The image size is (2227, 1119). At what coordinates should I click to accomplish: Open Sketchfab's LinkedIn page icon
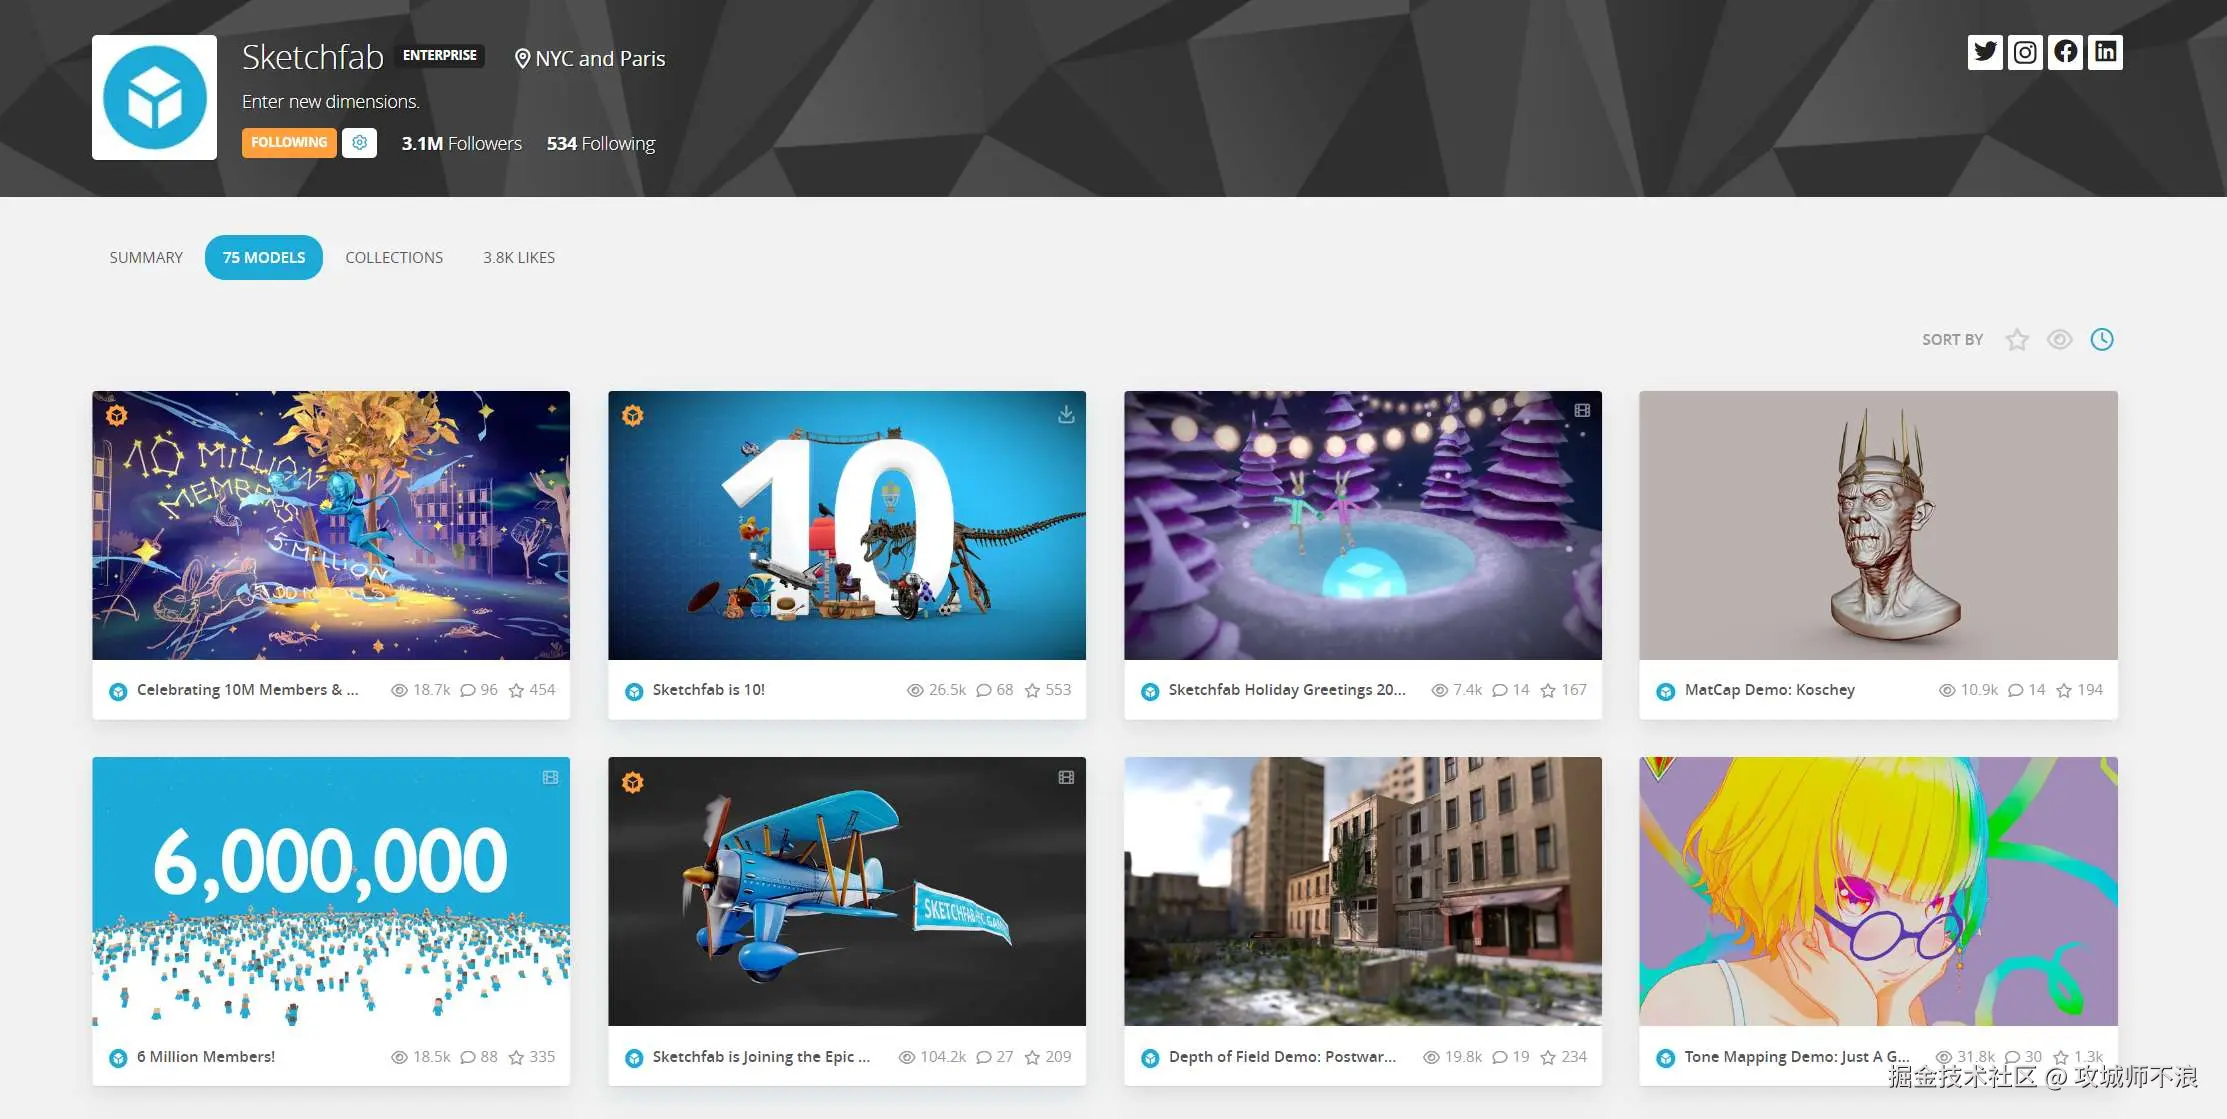click(x=2105, y=52)
